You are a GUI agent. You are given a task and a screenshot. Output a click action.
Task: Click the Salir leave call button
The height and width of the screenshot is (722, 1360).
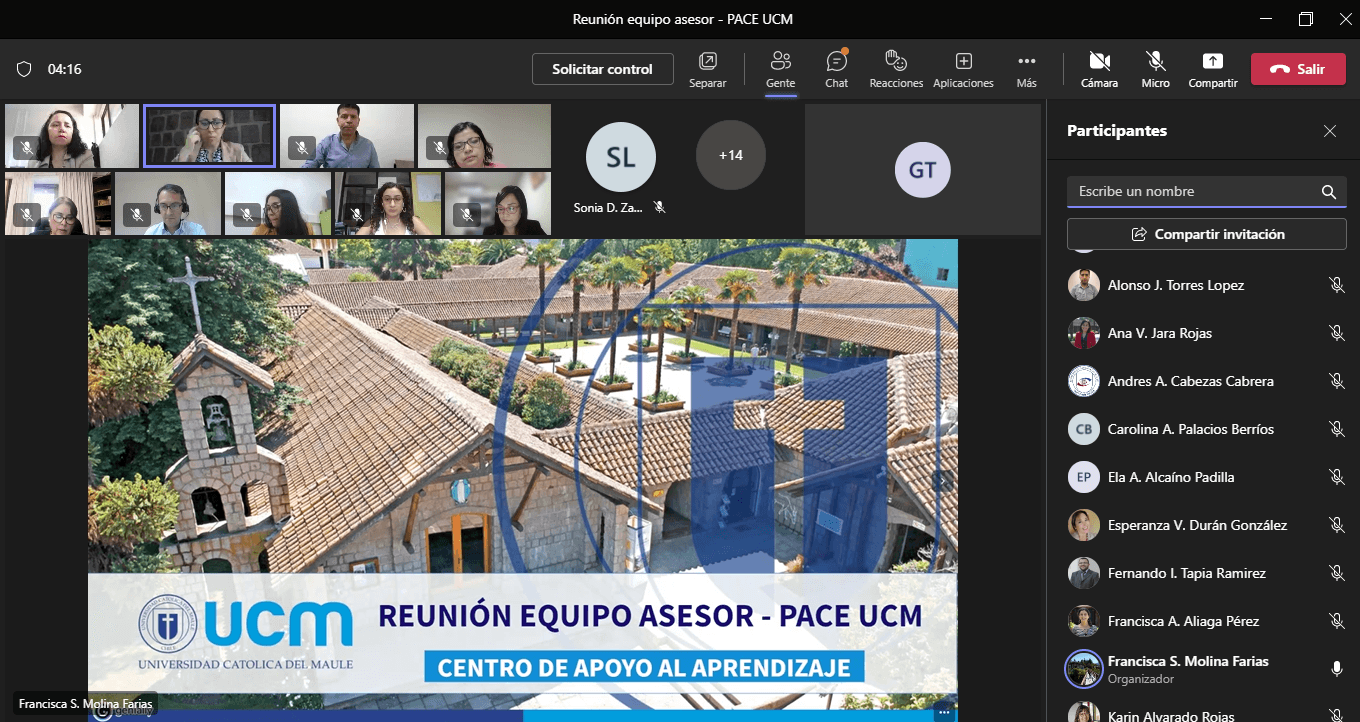tap(1297, 69)
